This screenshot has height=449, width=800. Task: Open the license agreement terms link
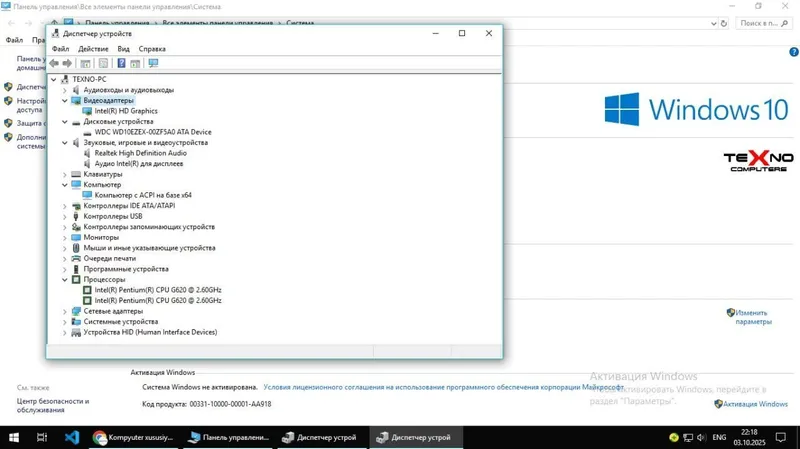coord(443,387)
